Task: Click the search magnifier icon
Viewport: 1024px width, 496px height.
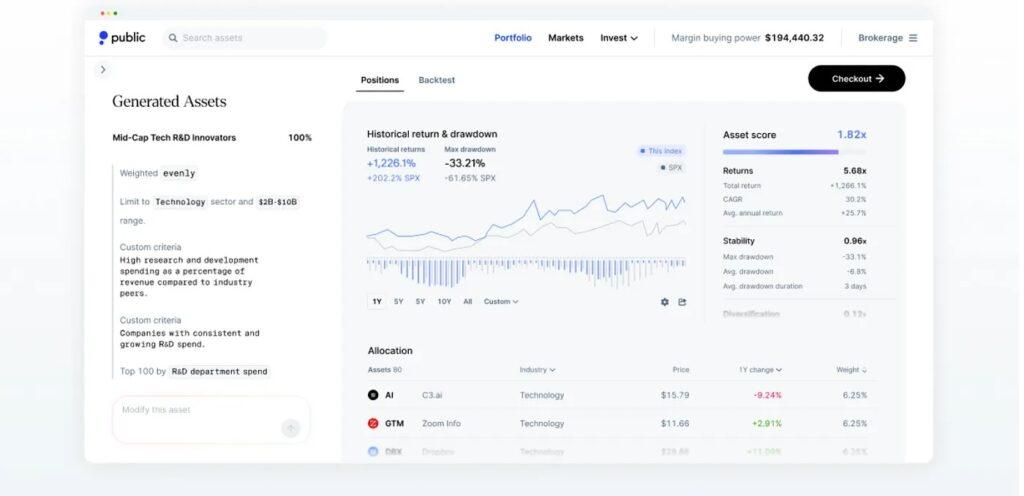Action: (x=173, y=38)
